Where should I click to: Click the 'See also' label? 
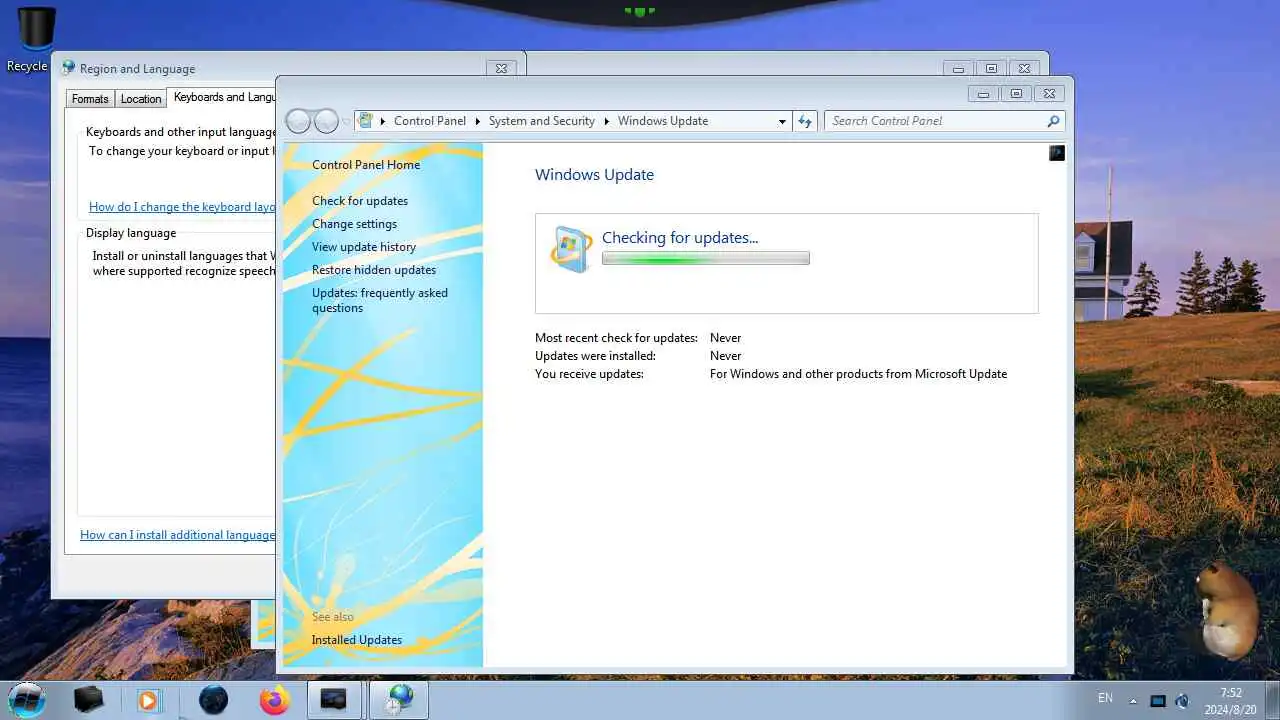[x=333, y=617]
